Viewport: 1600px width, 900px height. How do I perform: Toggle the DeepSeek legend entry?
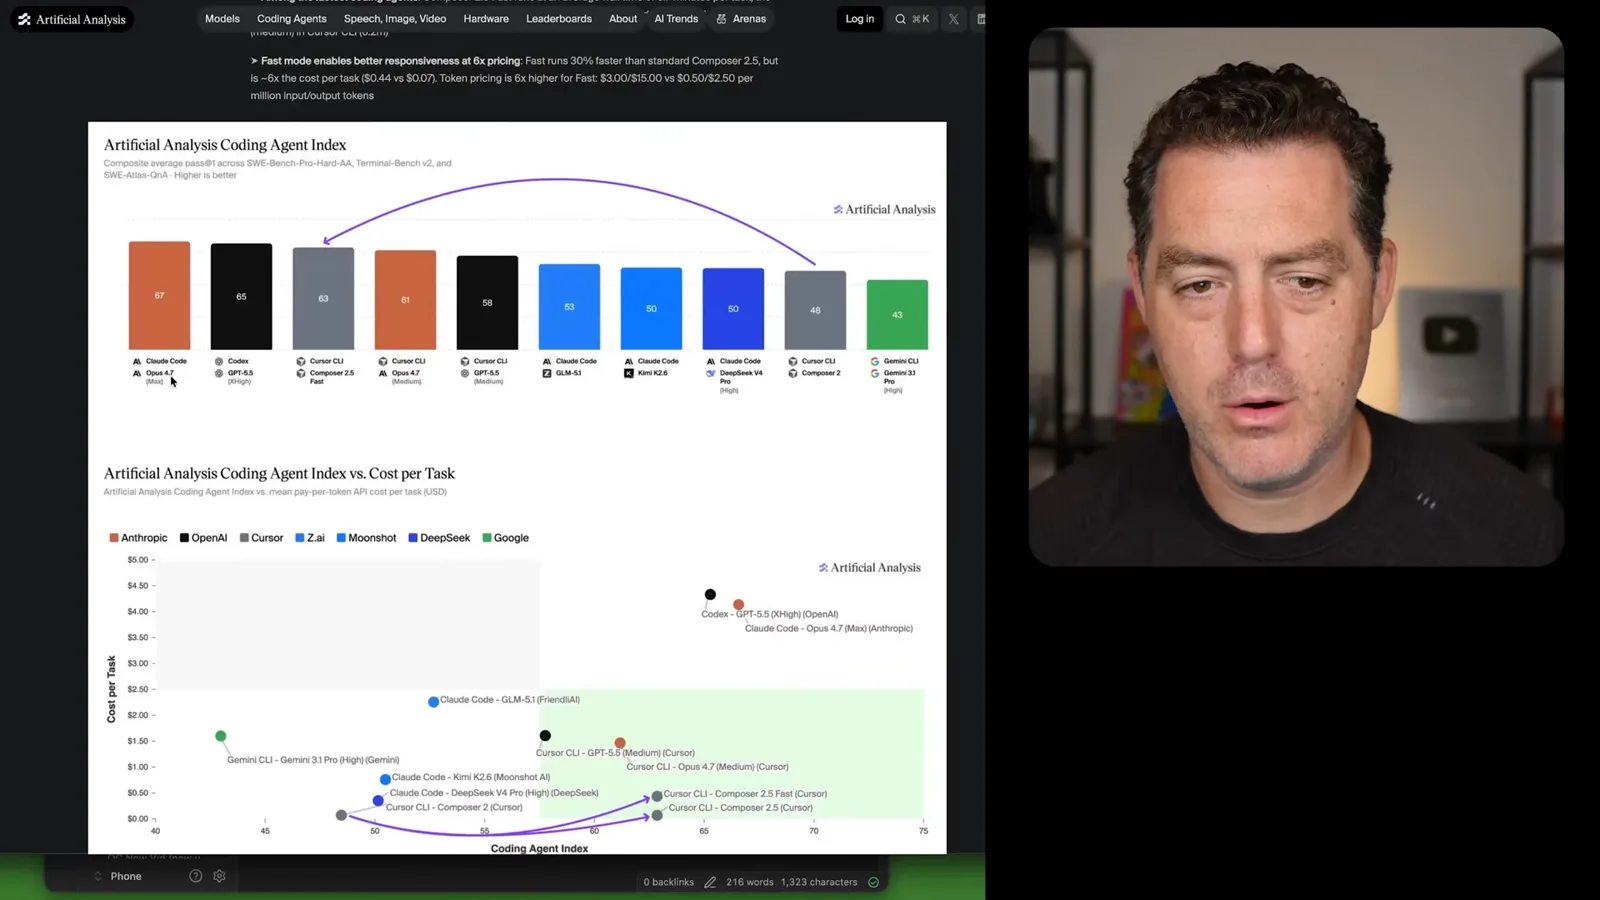439,538
